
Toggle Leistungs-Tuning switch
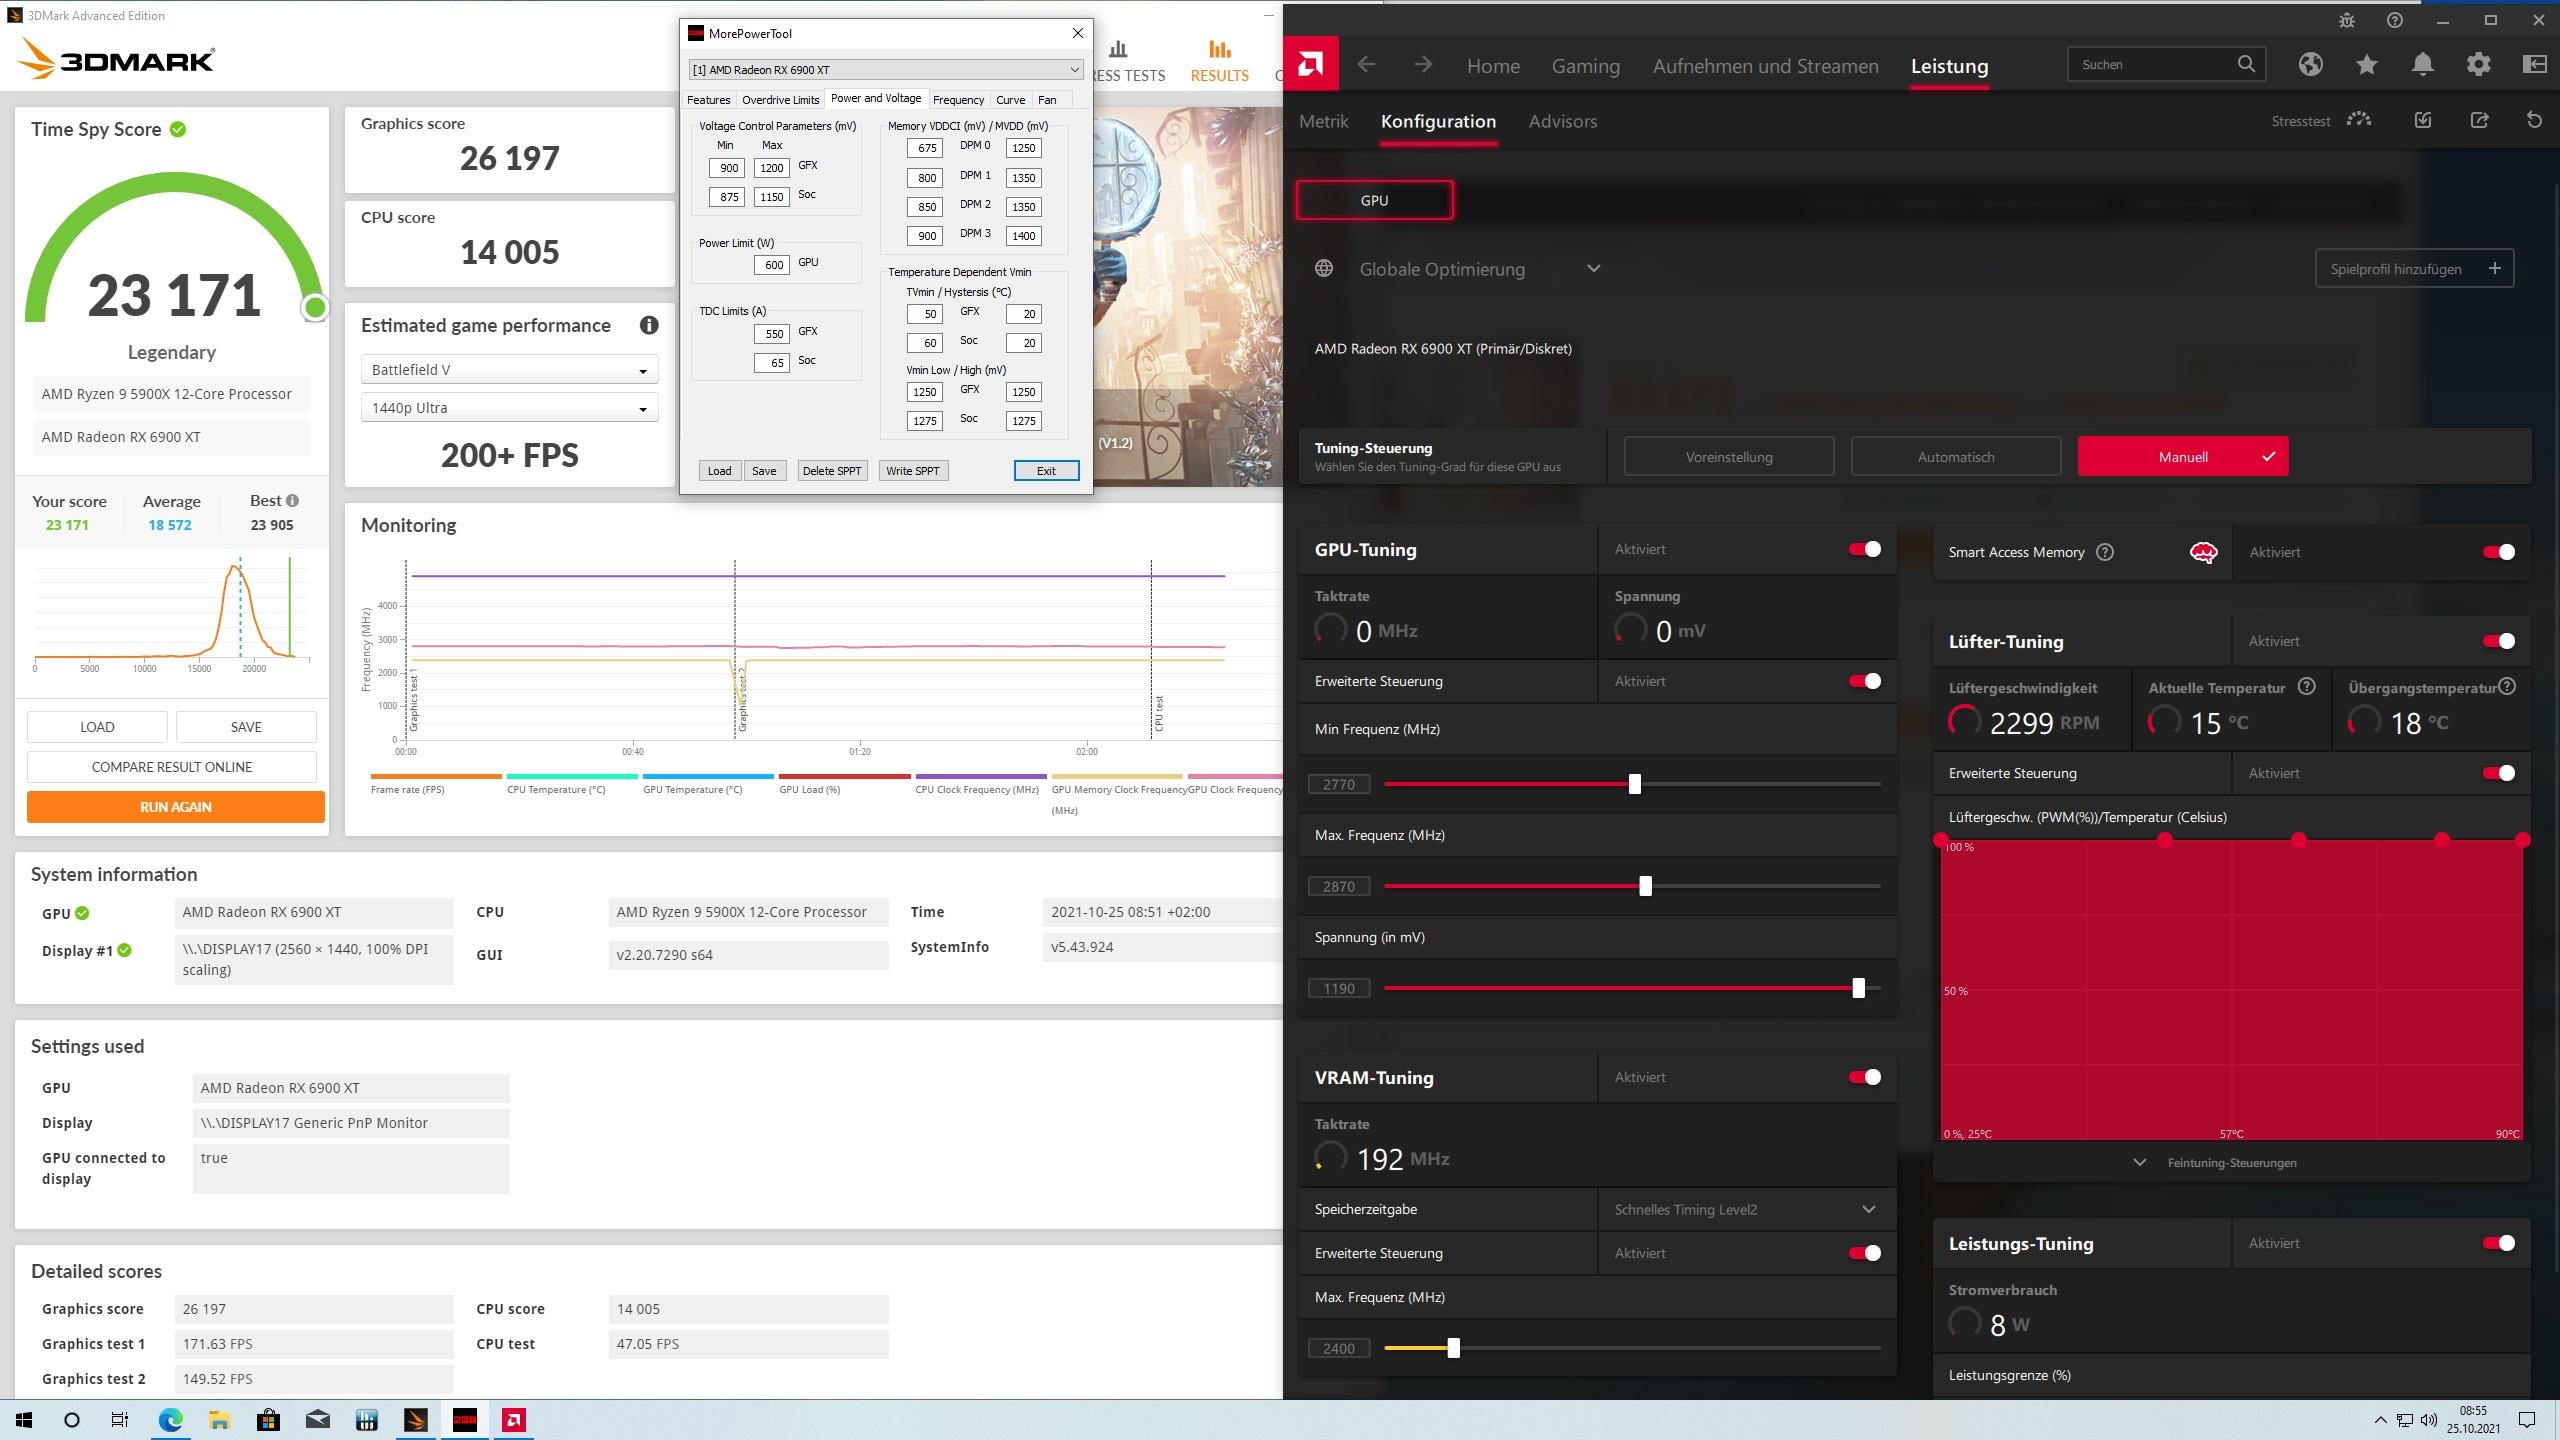click(2498, 1243)
